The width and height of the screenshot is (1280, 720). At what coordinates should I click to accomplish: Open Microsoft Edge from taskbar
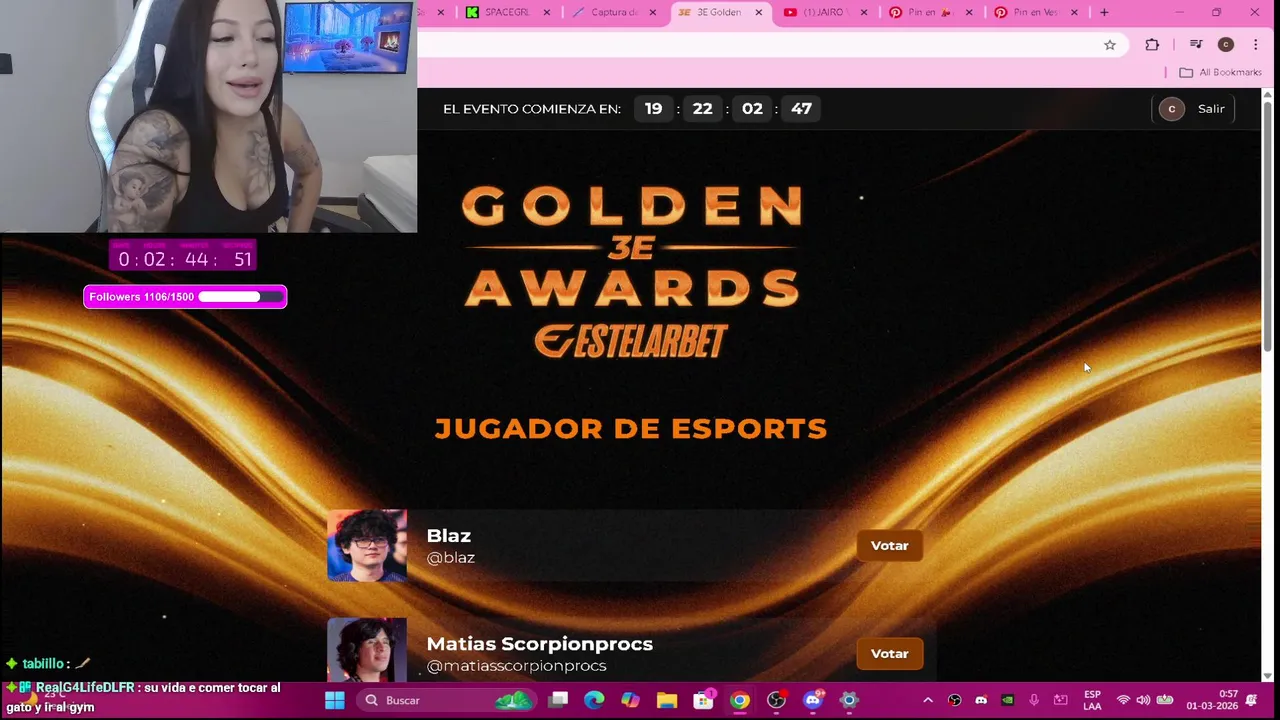(x=594, y=700)
